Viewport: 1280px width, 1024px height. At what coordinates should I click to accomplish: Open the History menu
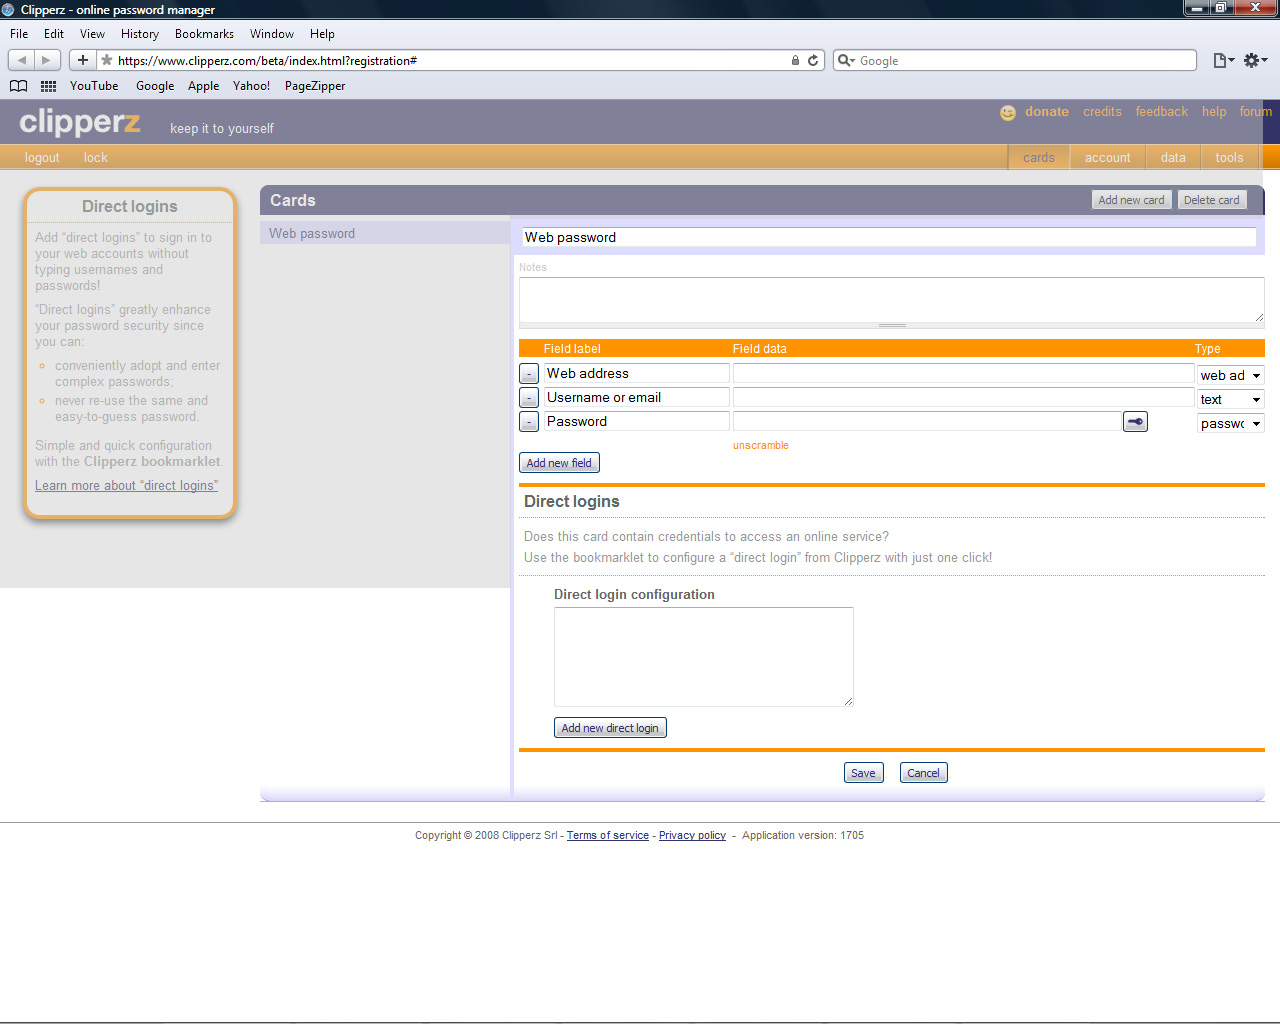(140, 34)
